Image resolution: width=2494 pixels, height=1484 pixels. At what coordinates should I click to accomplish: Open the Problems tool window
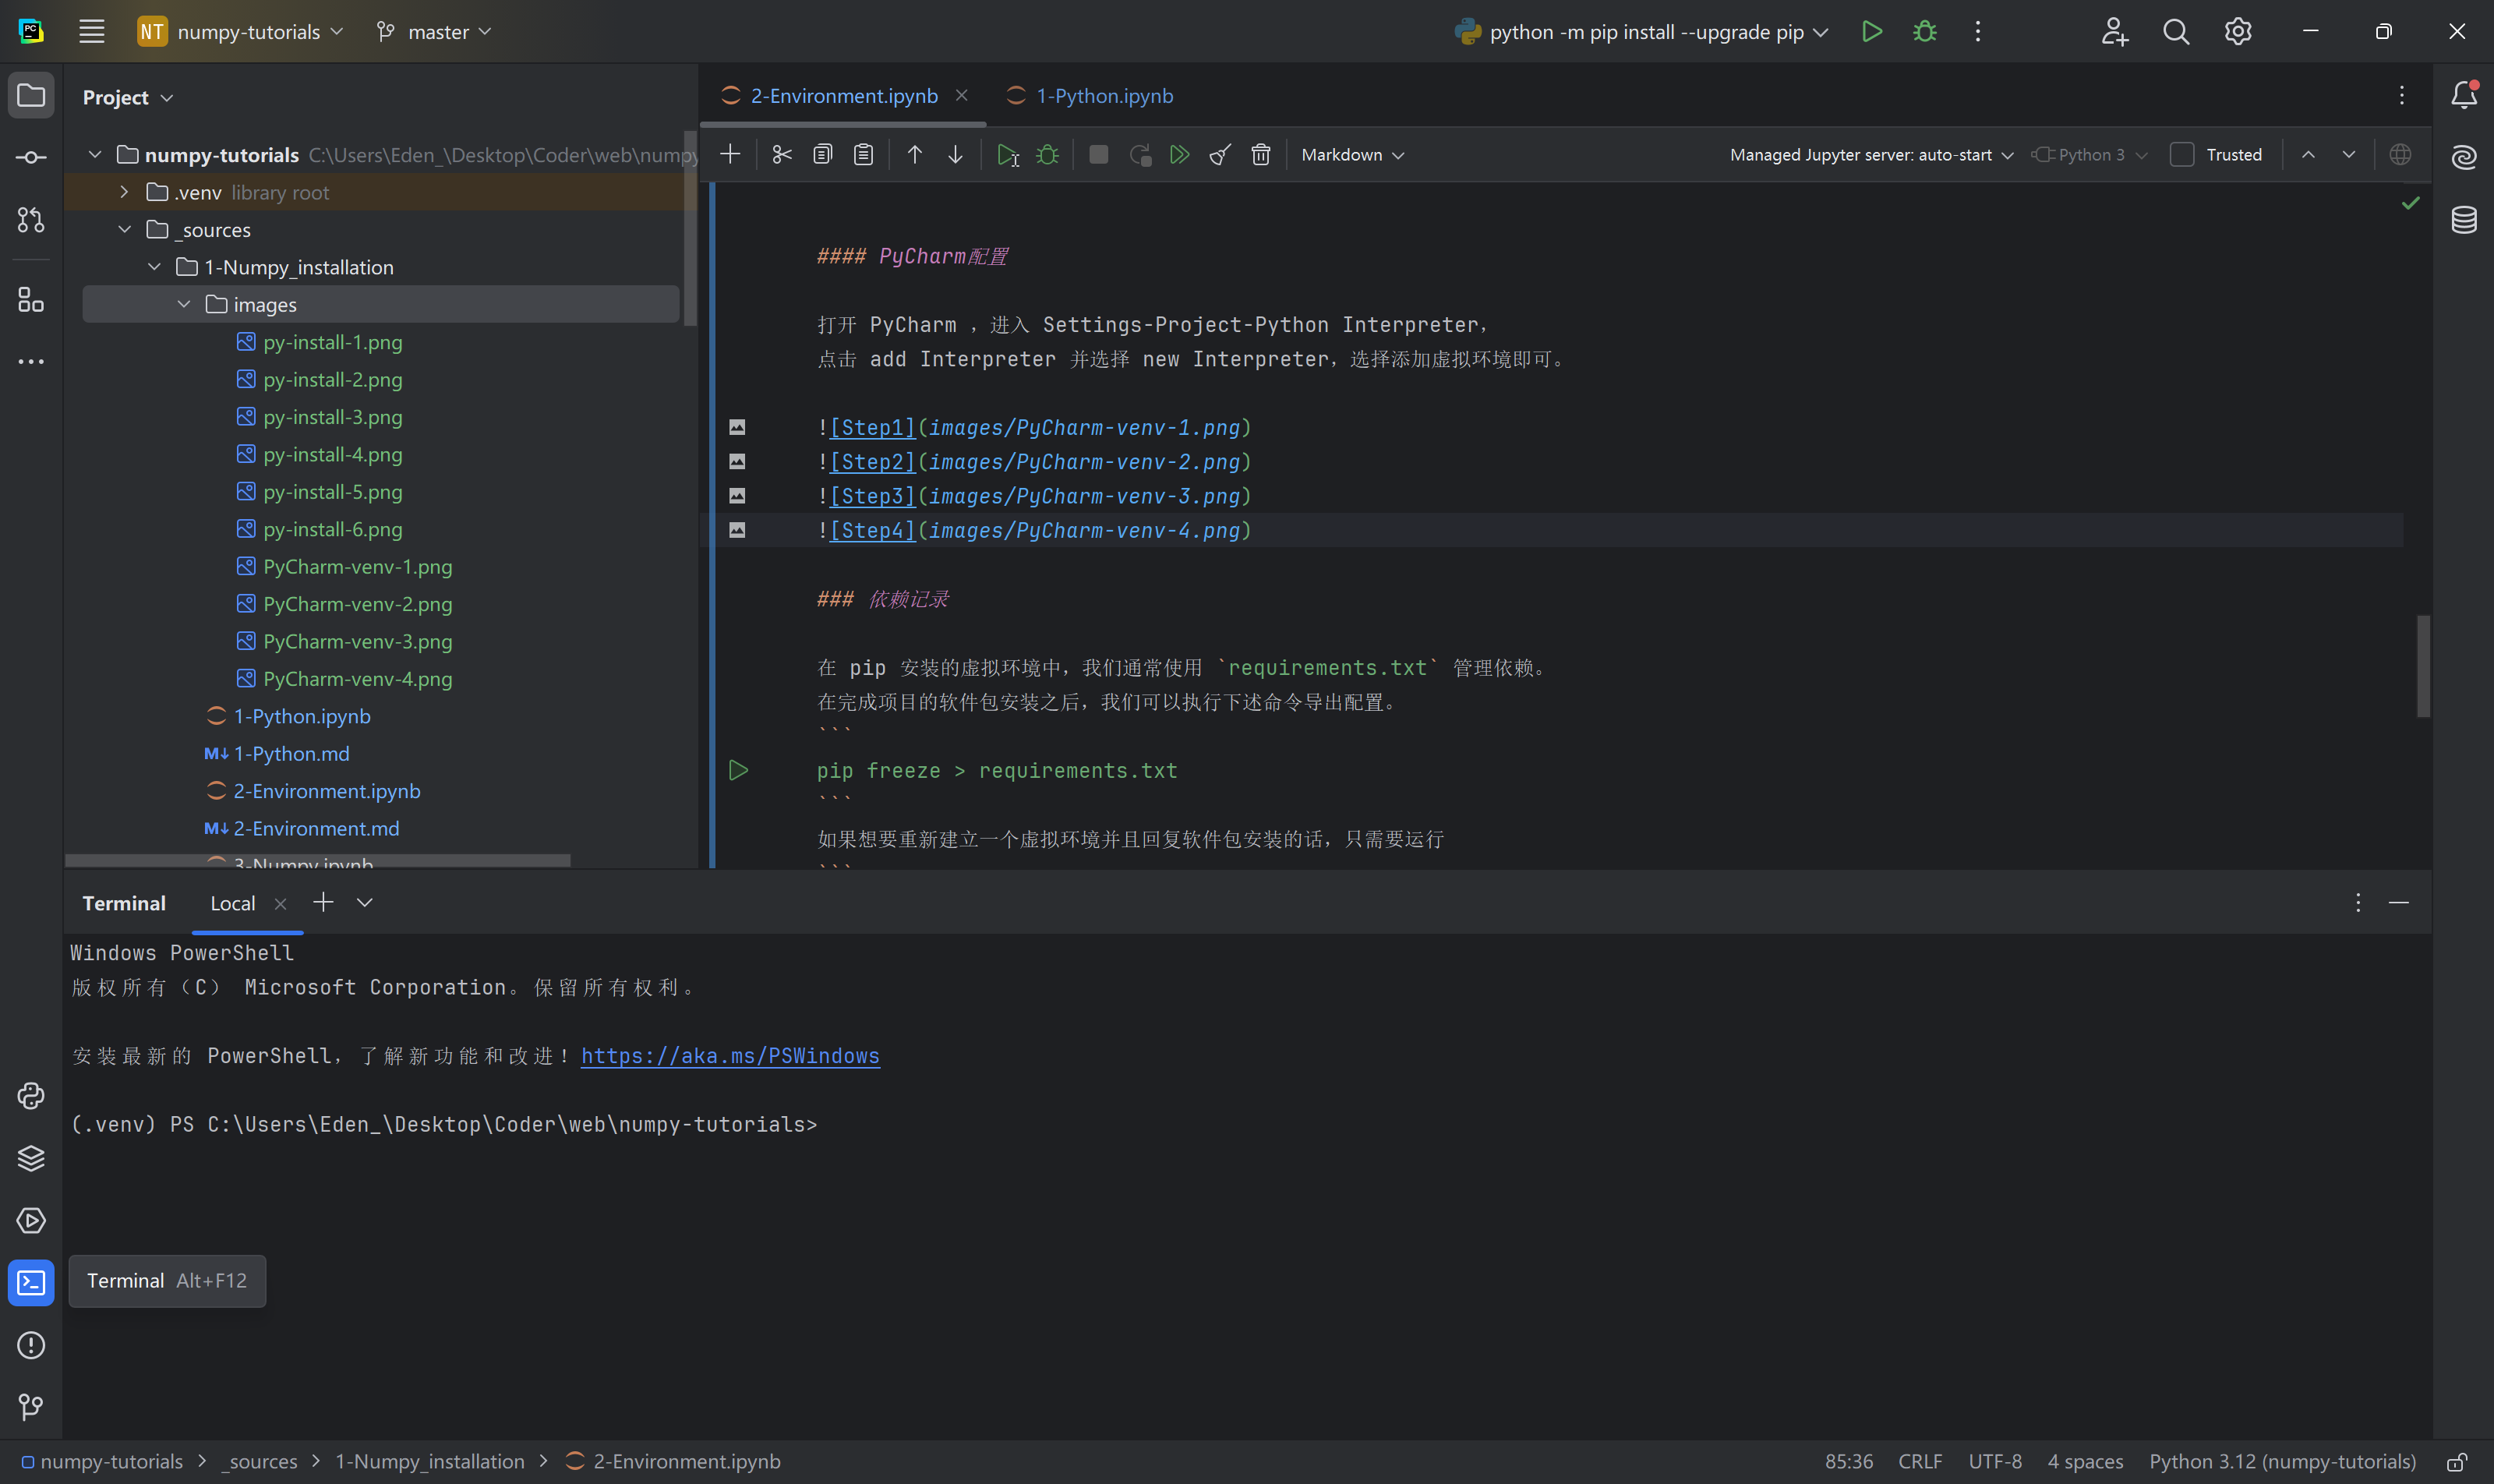coord(31,1345)
